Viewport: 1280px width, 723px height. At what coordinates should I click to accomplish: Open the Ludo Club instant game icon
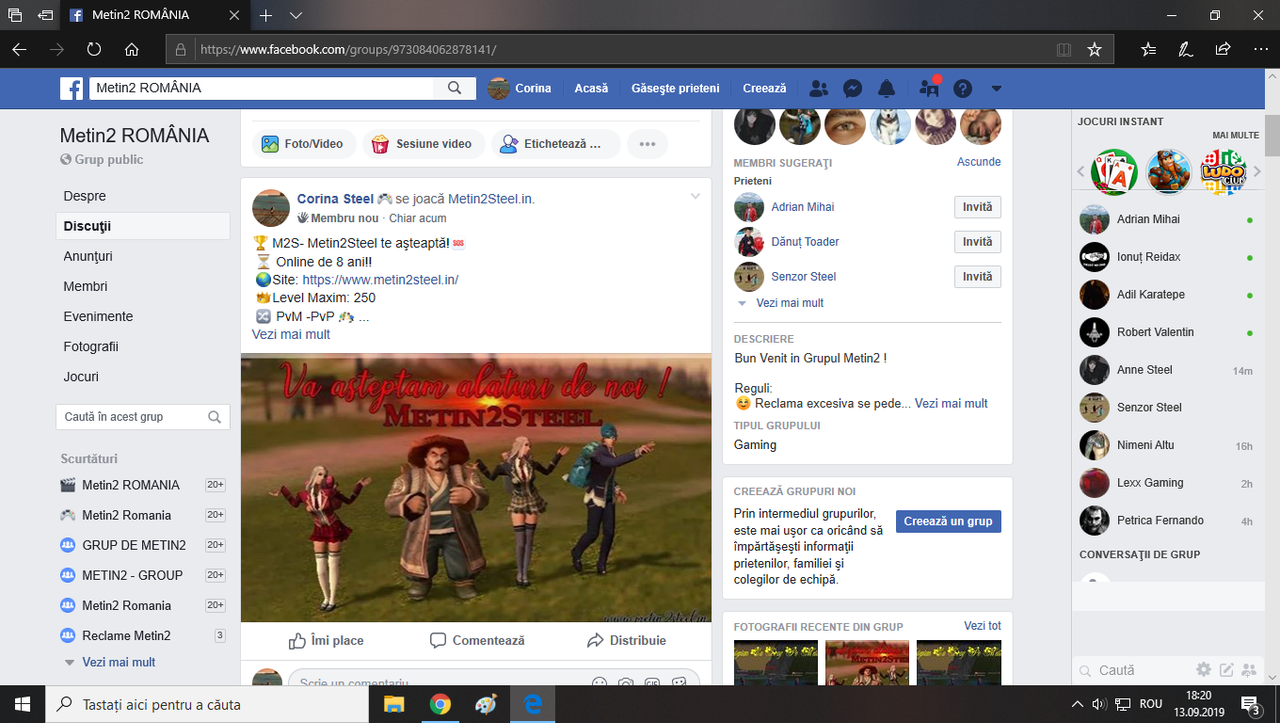coord(1223,172)
